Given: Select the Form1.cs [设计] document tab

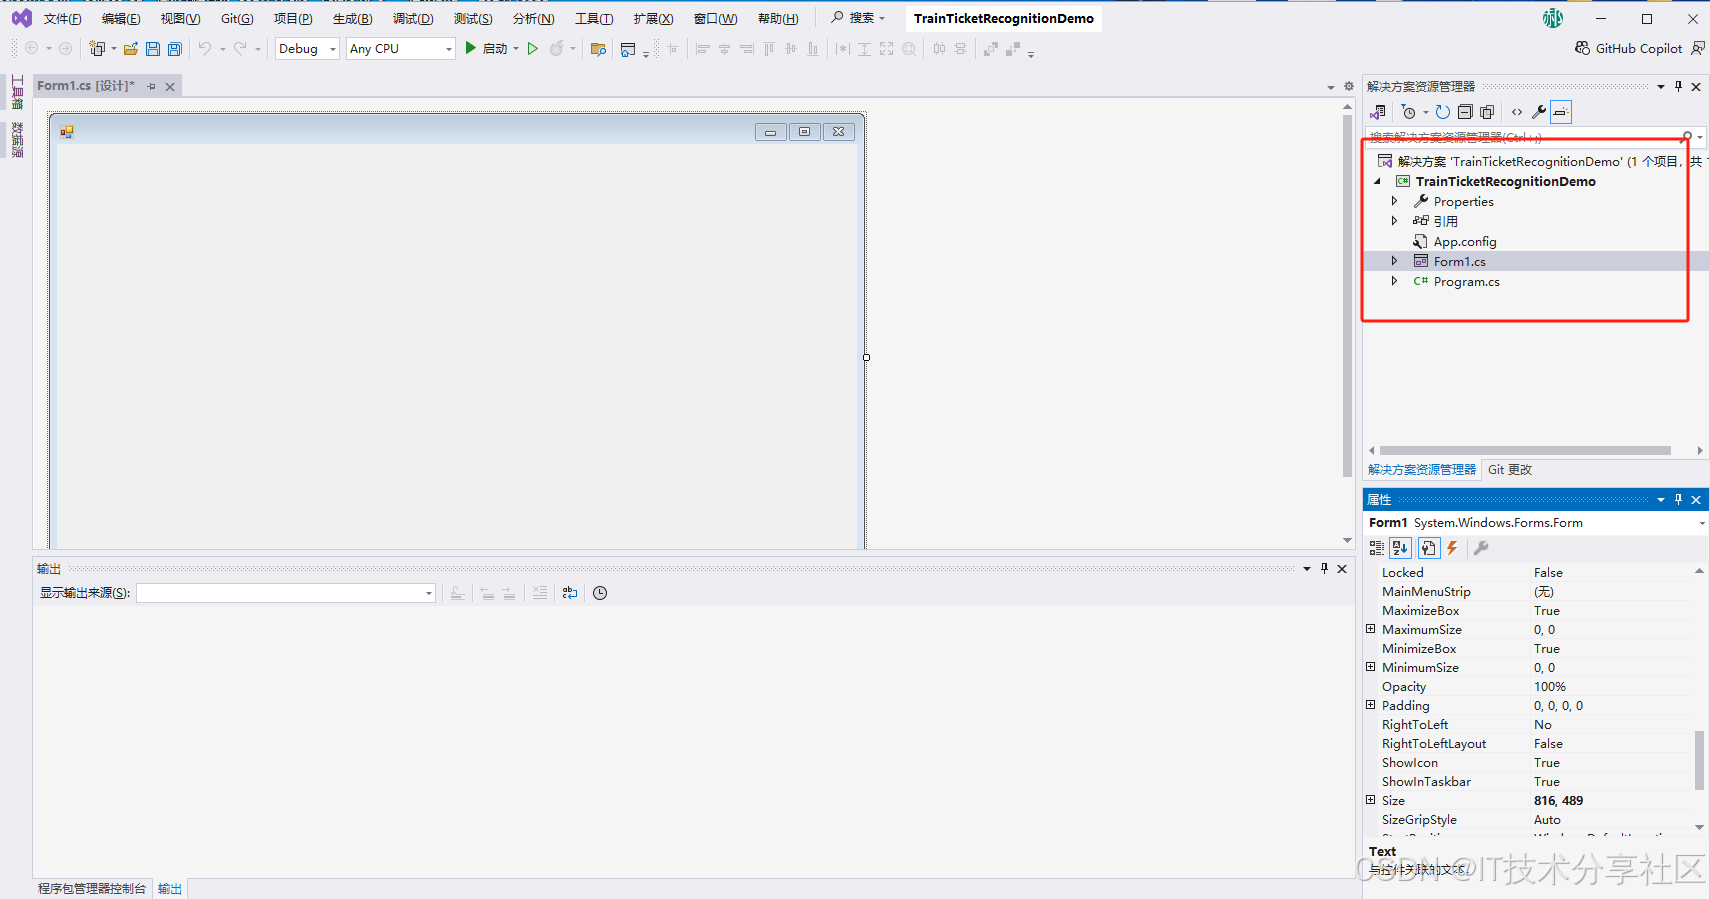Looking at the screenshot, I should [x=86, y=86].
